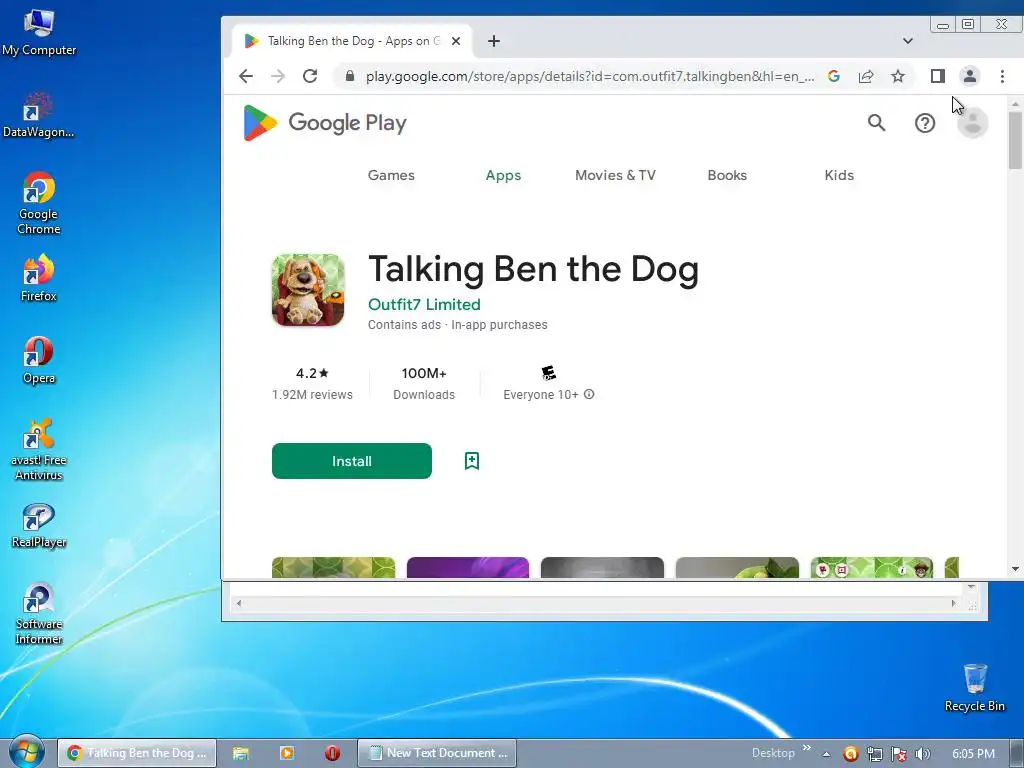The image size is (1024, 768).
Task: Click Chrome's forward navigation arrow
Action: pyautogui.click(x=278, y=76)
